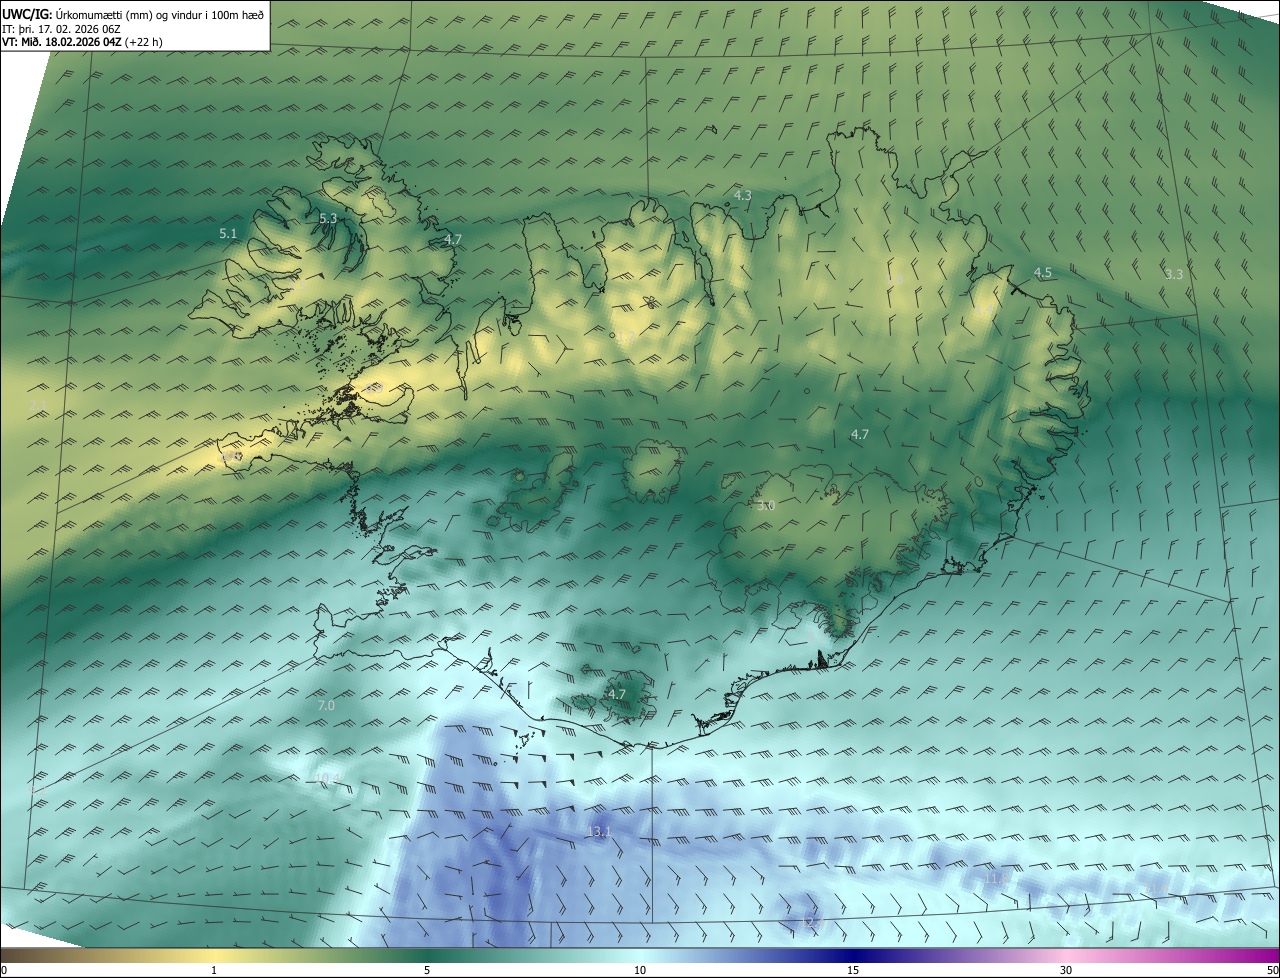Image resolution: width=1280 pixels, height=978 pixels.
Task: Click the '10' tick label on the color scale
Action: (640, 970)
